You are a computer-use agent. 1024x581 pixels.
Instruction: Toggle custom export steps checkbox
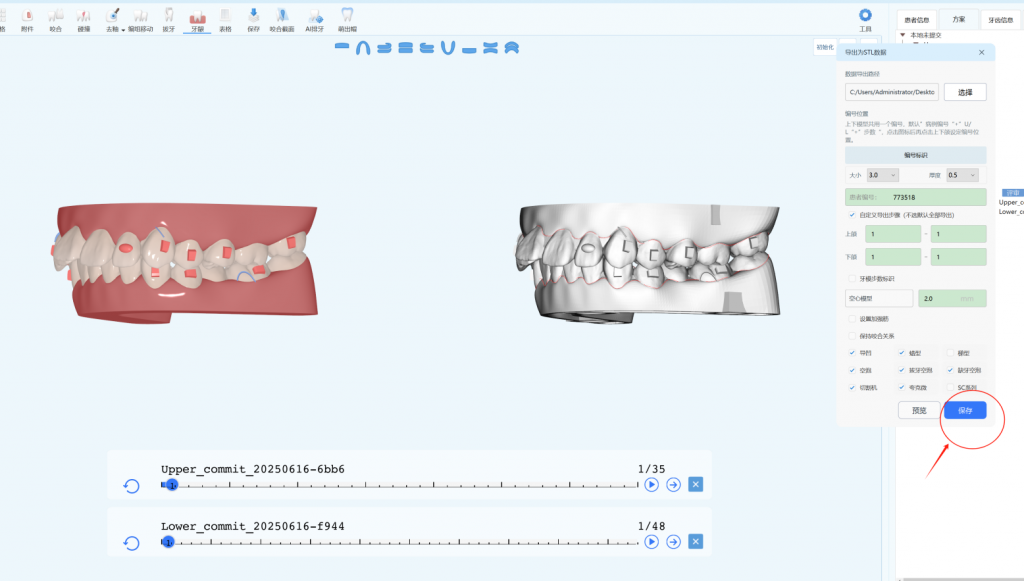[x=852, y=215]
